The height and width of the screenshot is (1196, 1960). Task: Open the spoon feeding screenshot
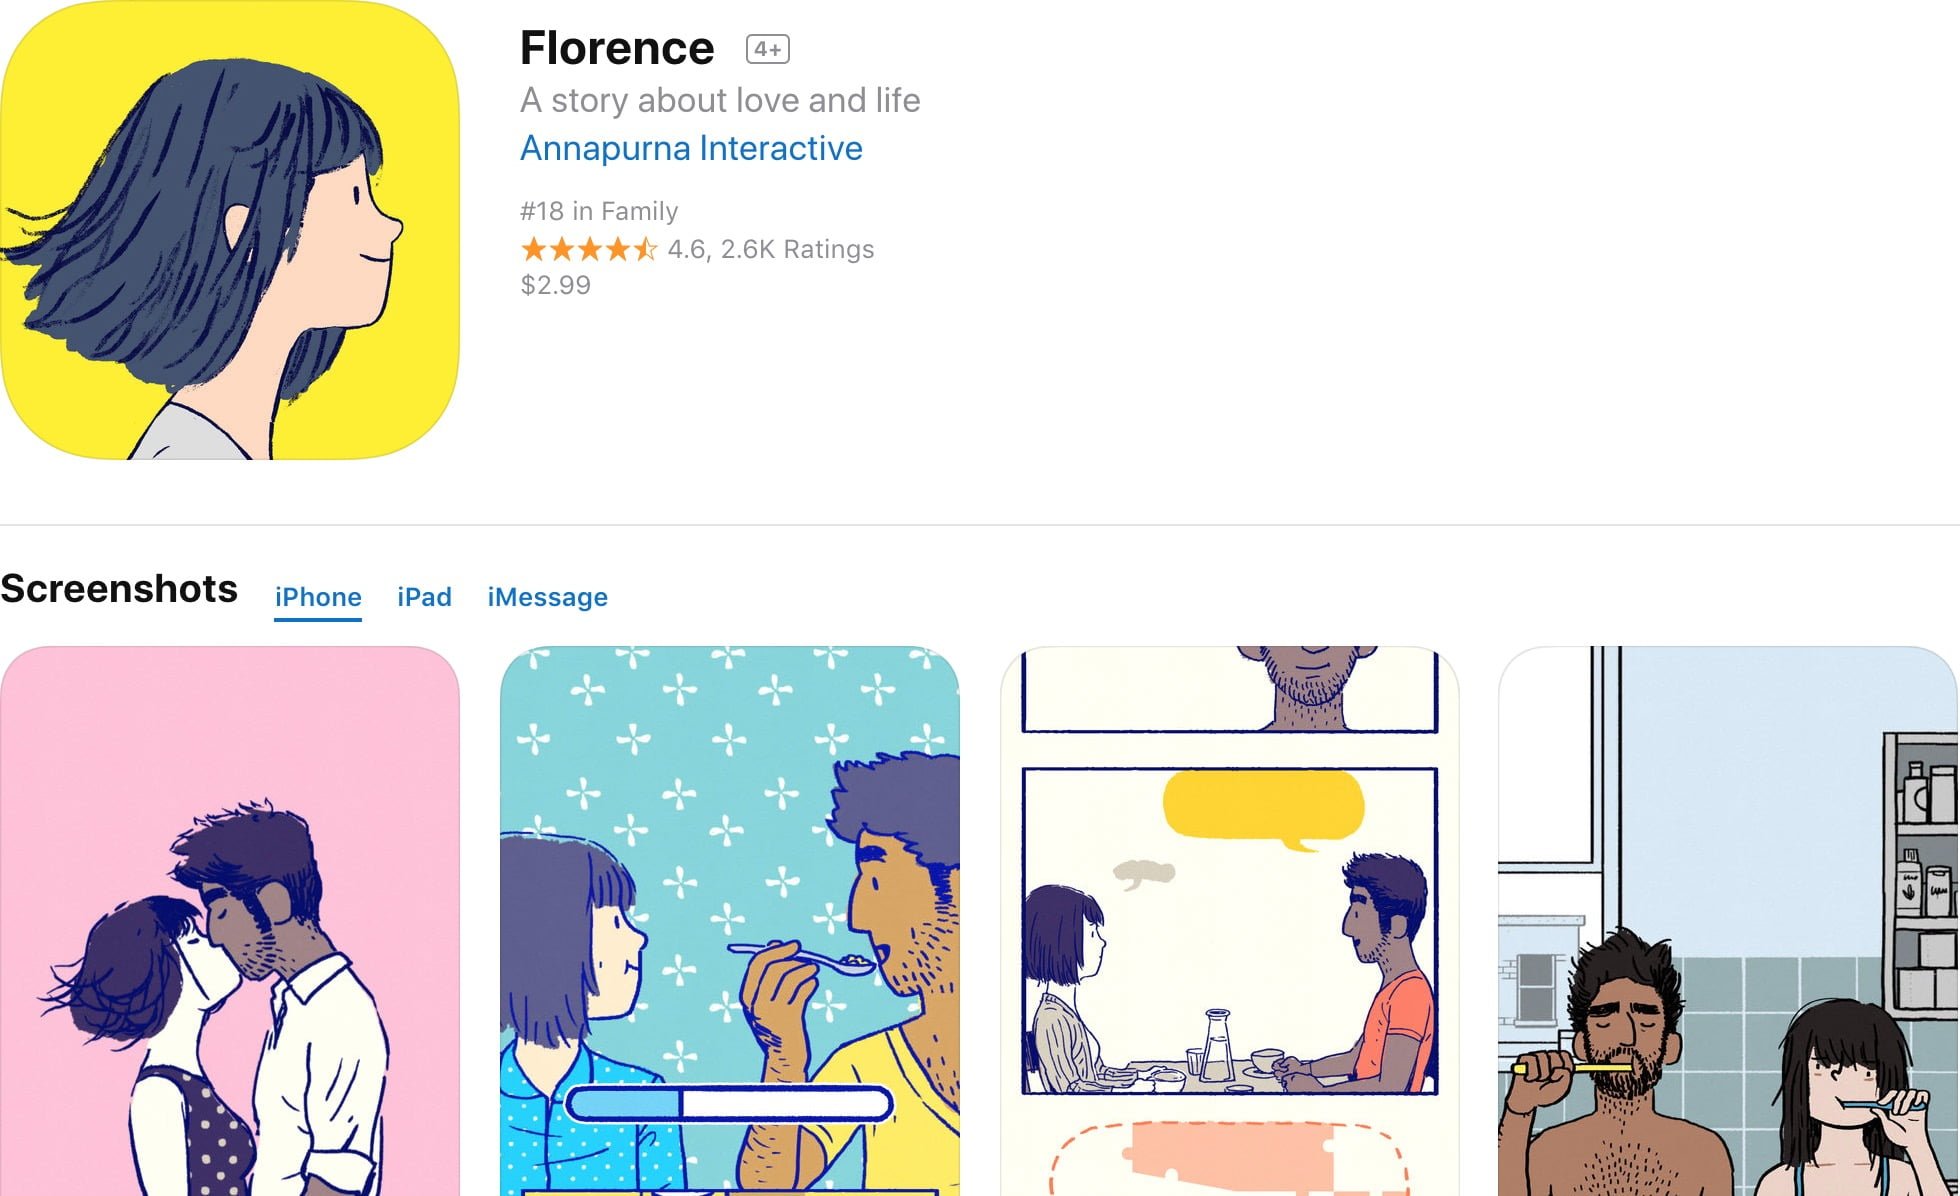tap(730, 921)
